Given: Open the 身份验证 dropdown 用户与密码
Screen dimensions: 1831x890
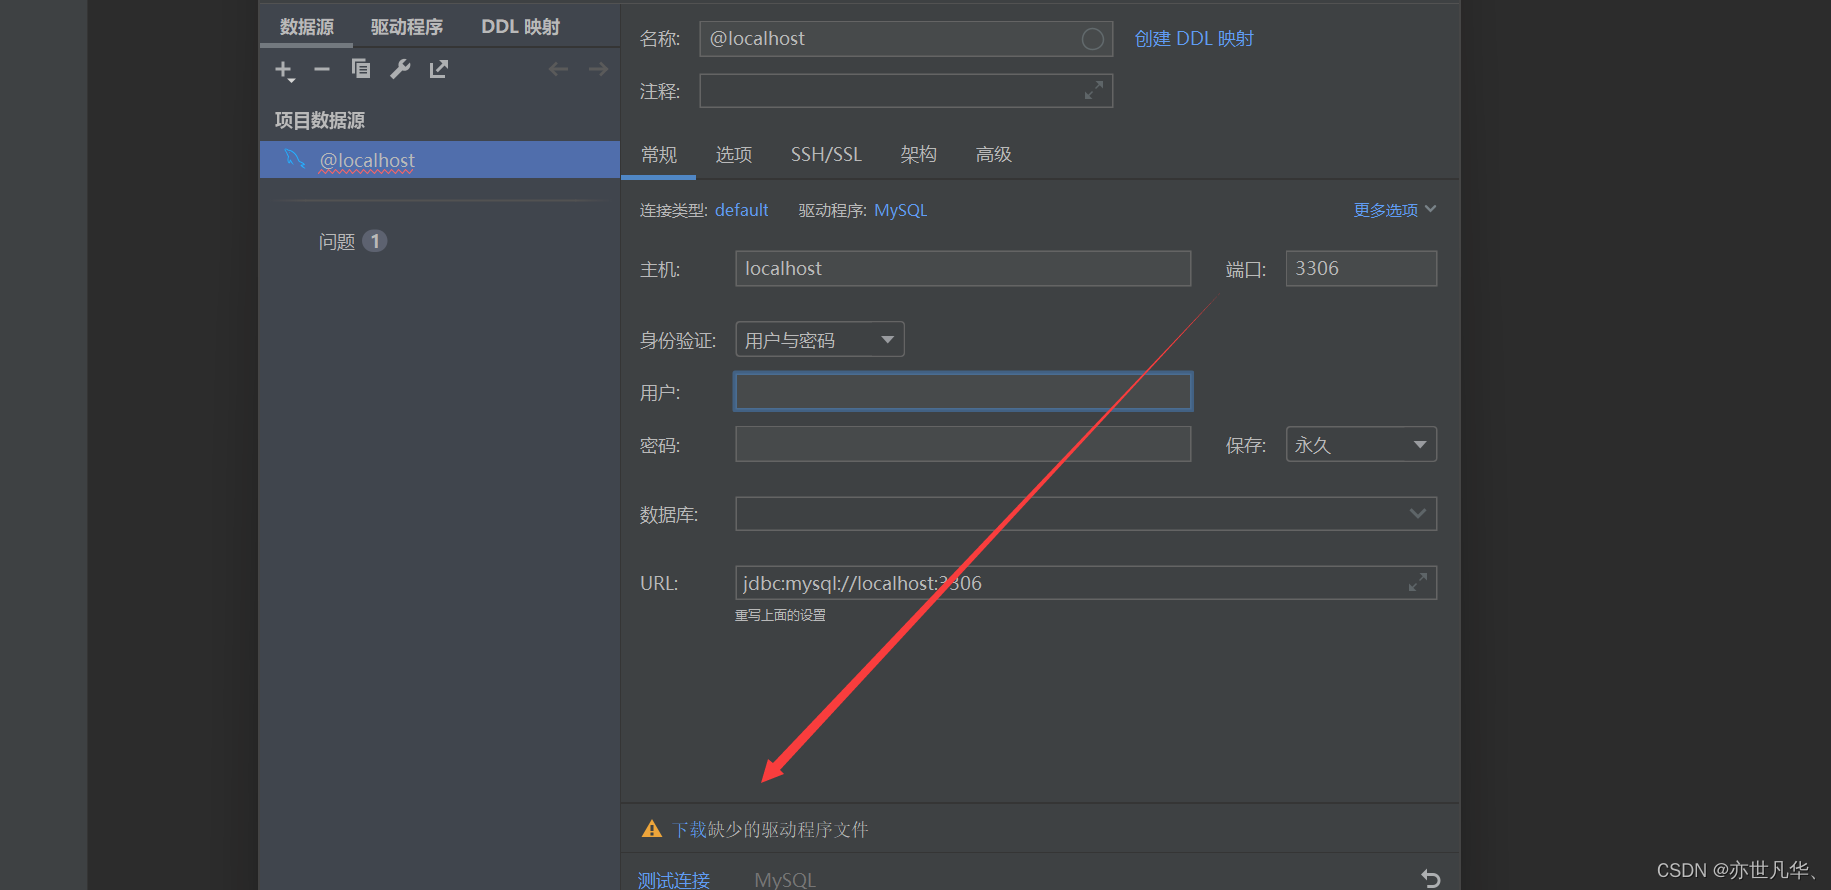Looking at the screenshot, I should 820,339.
